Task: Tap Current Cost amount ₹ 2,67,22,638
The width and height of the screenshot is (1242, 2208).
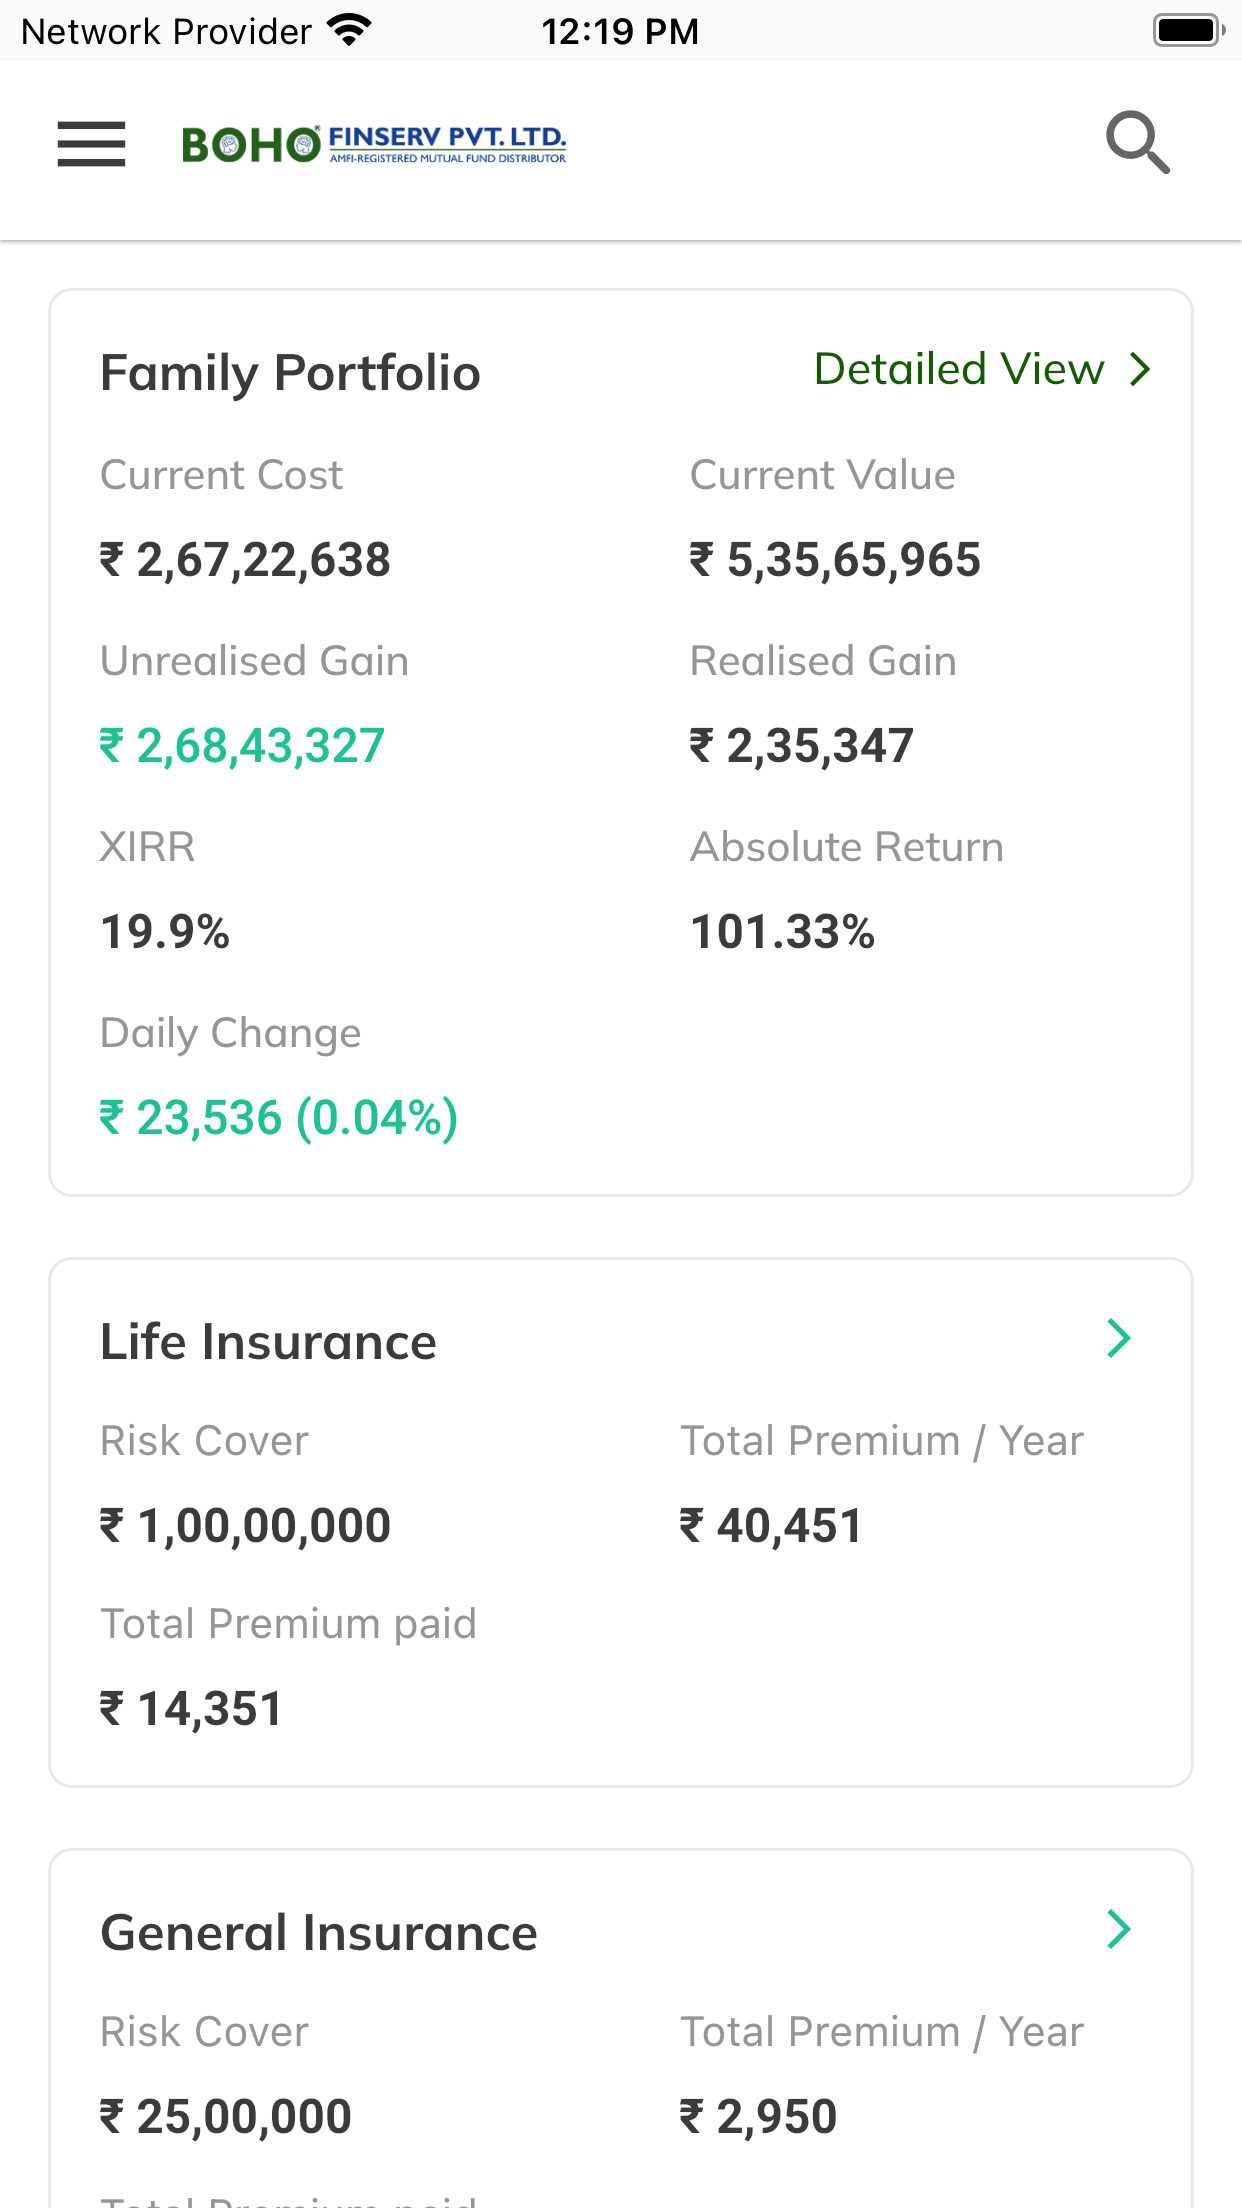Action: click(x=245, y=560)
